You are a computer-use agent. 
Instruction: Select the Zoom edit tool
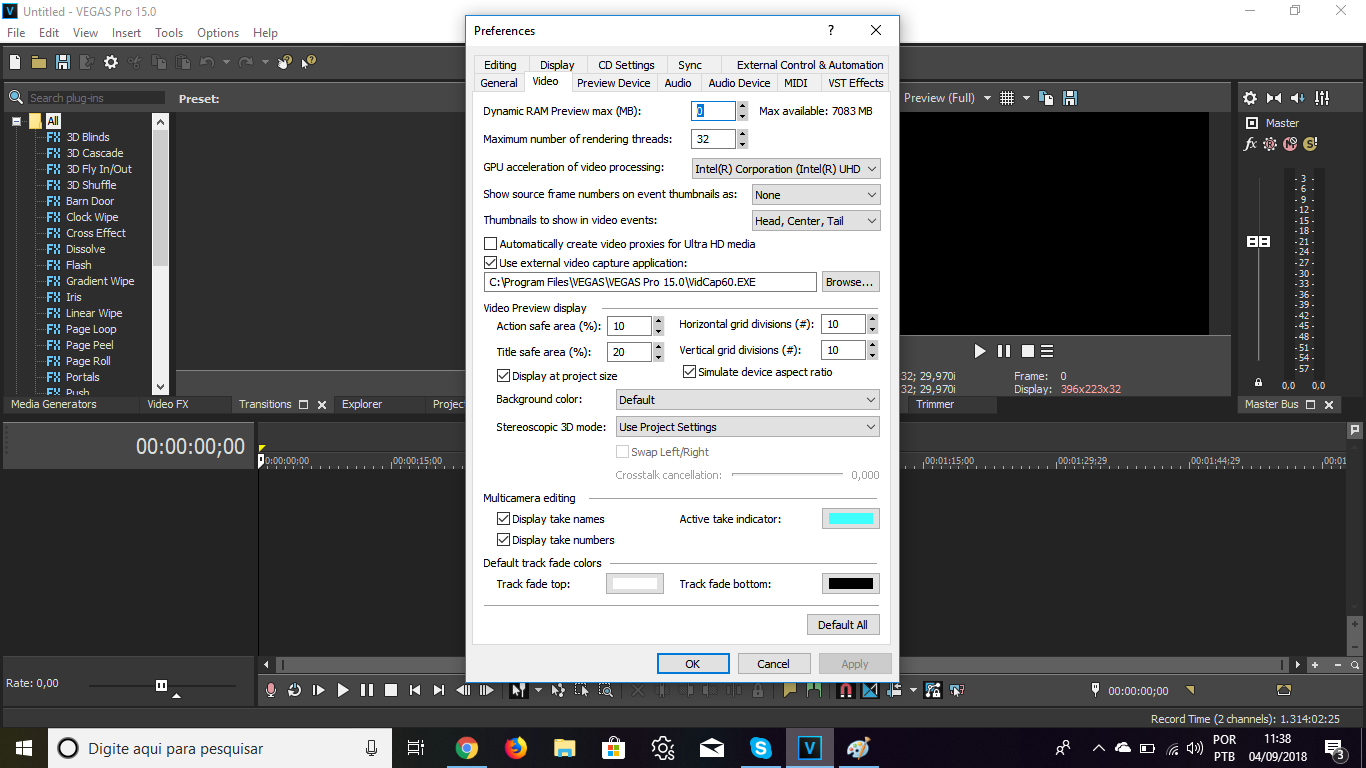pyautogui.click(x=605, y=690)
